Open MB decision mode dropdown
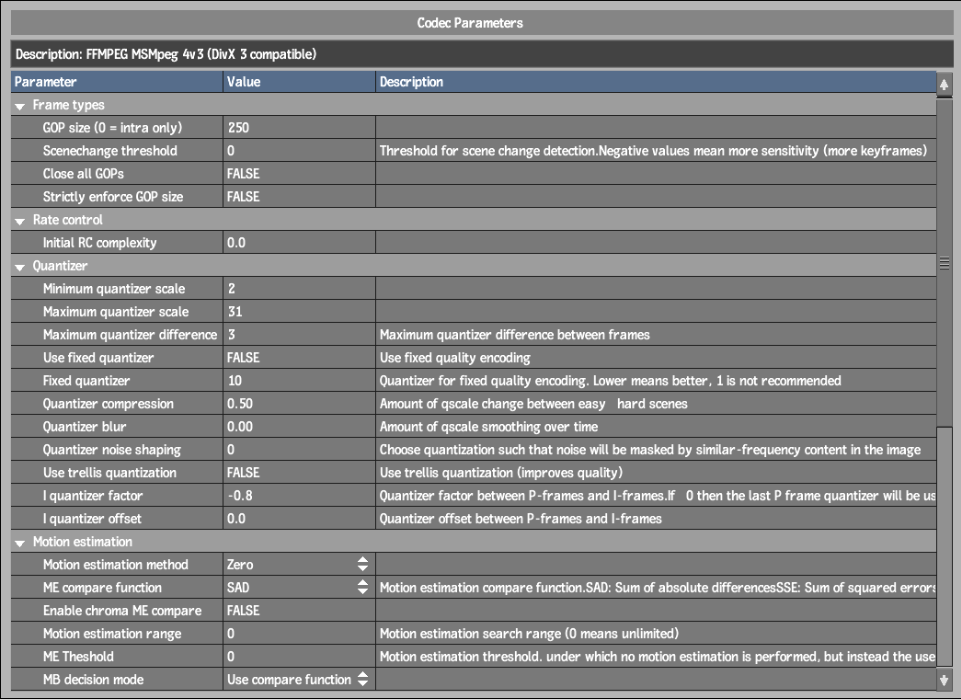 pyautogui.click(x=363, y=679)
